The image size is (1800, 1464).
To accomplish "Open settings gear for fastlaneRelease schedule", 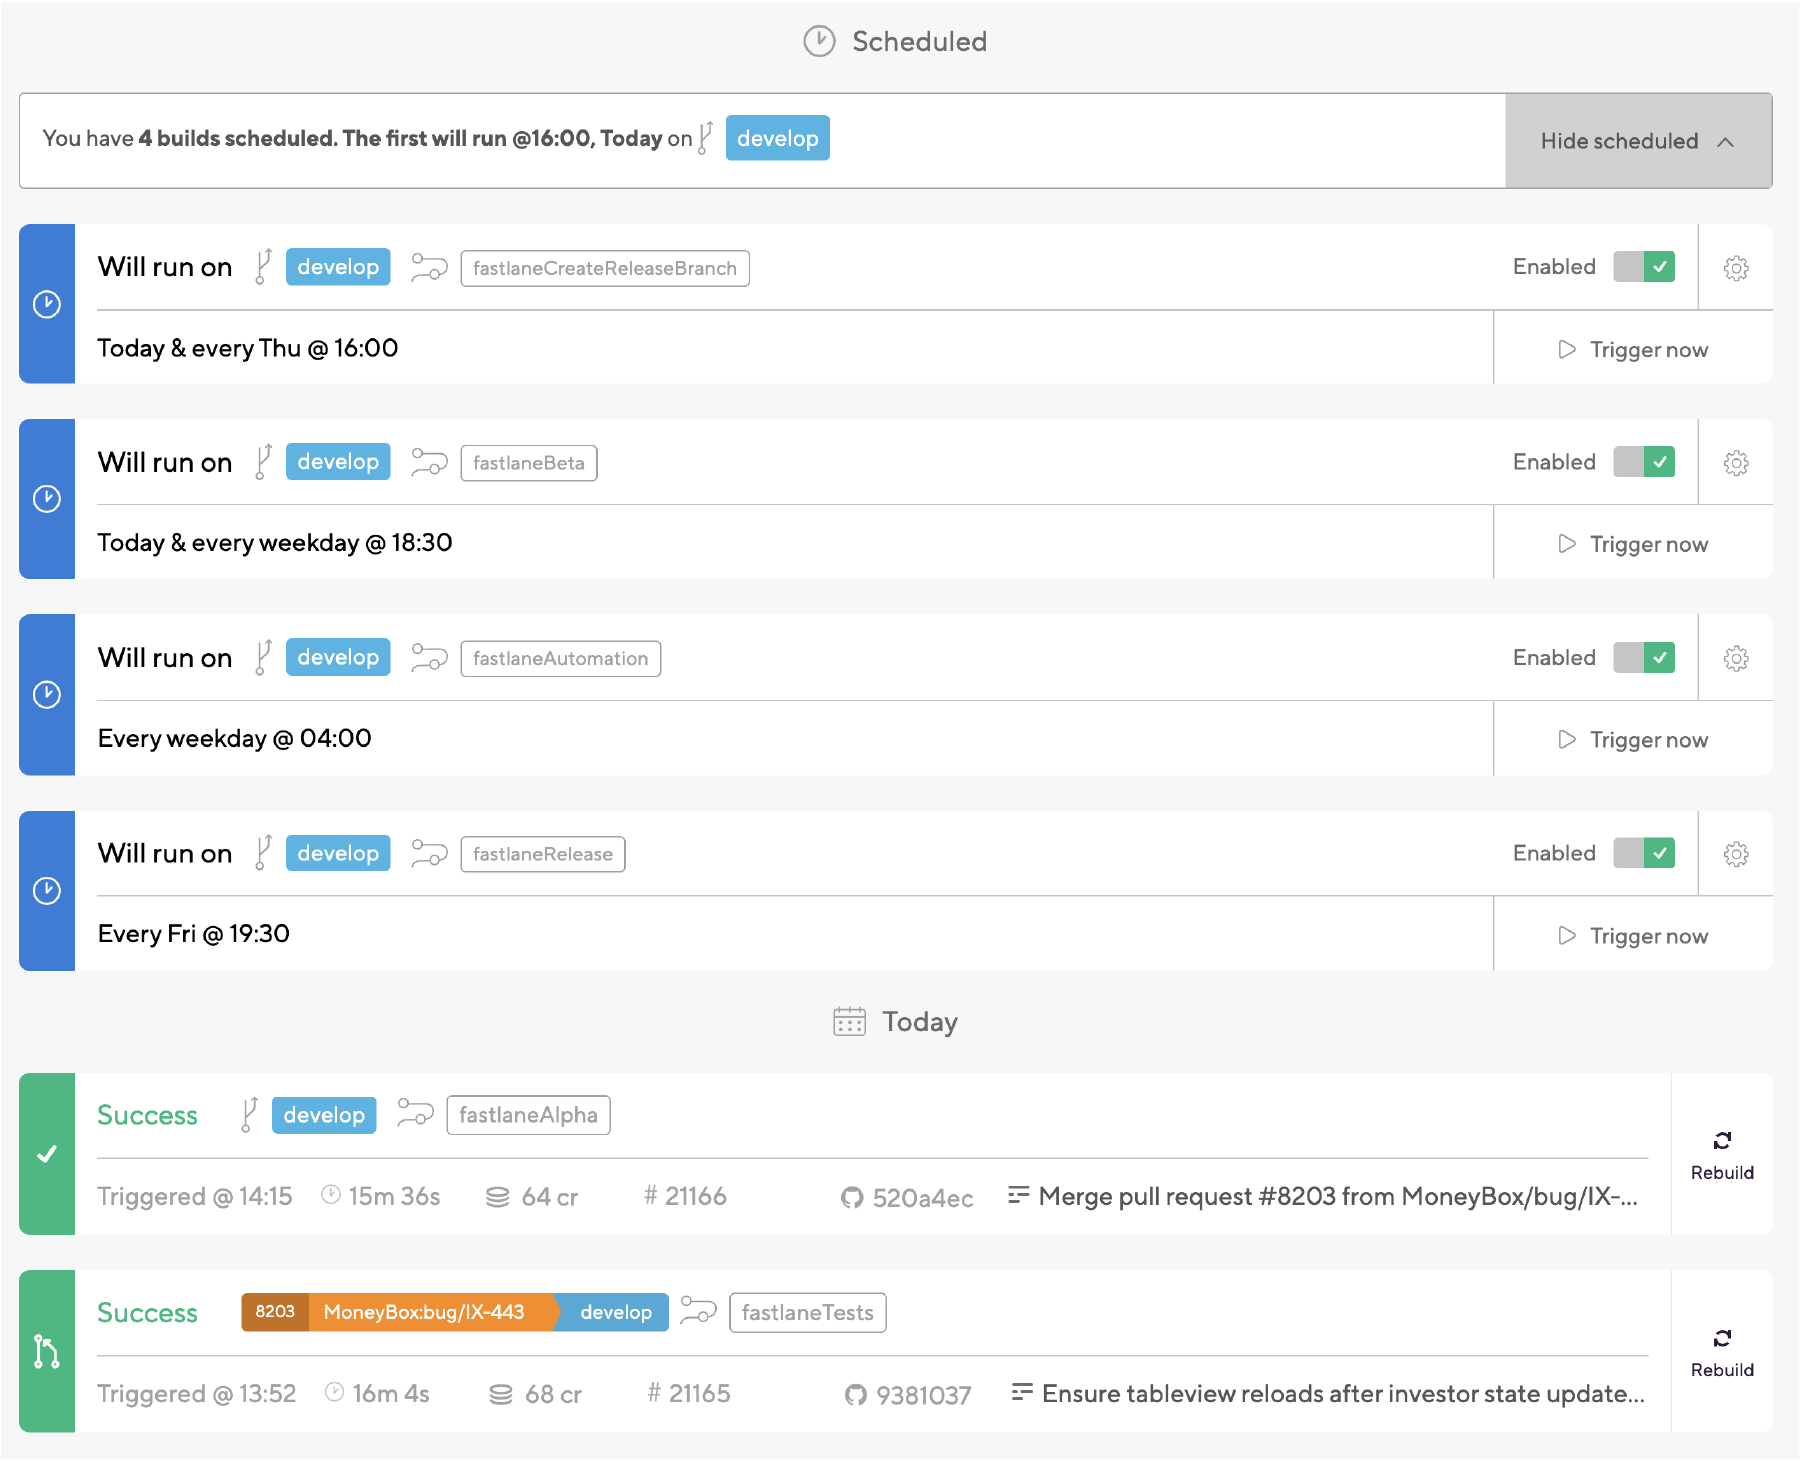I will tap(1735, 854).
